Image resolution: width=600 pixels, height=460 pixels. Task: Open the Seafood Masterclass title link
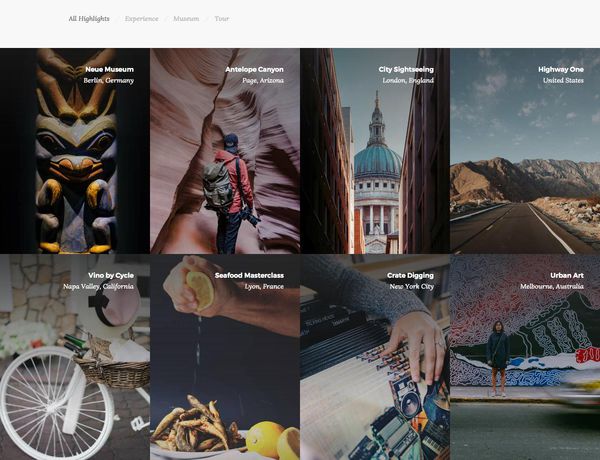[249, 275]
